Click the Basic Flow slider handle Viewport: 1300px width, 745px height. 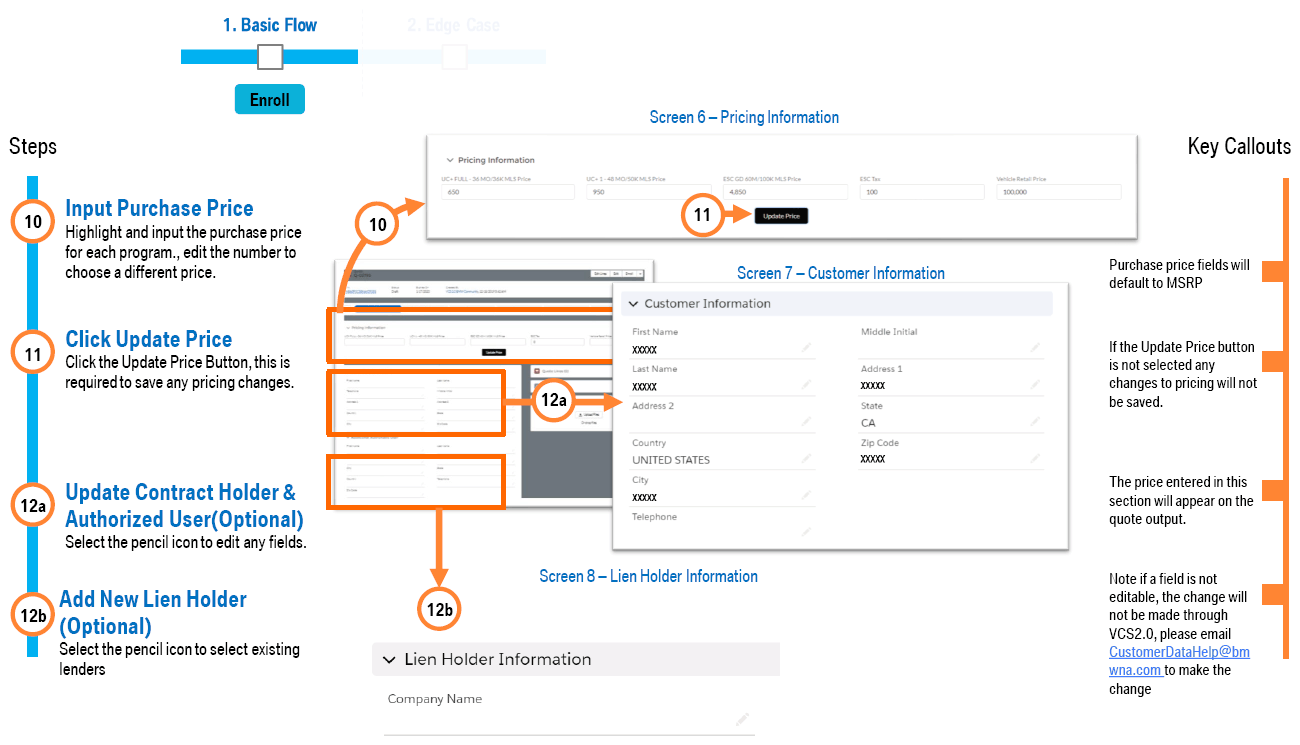[269, 57]
